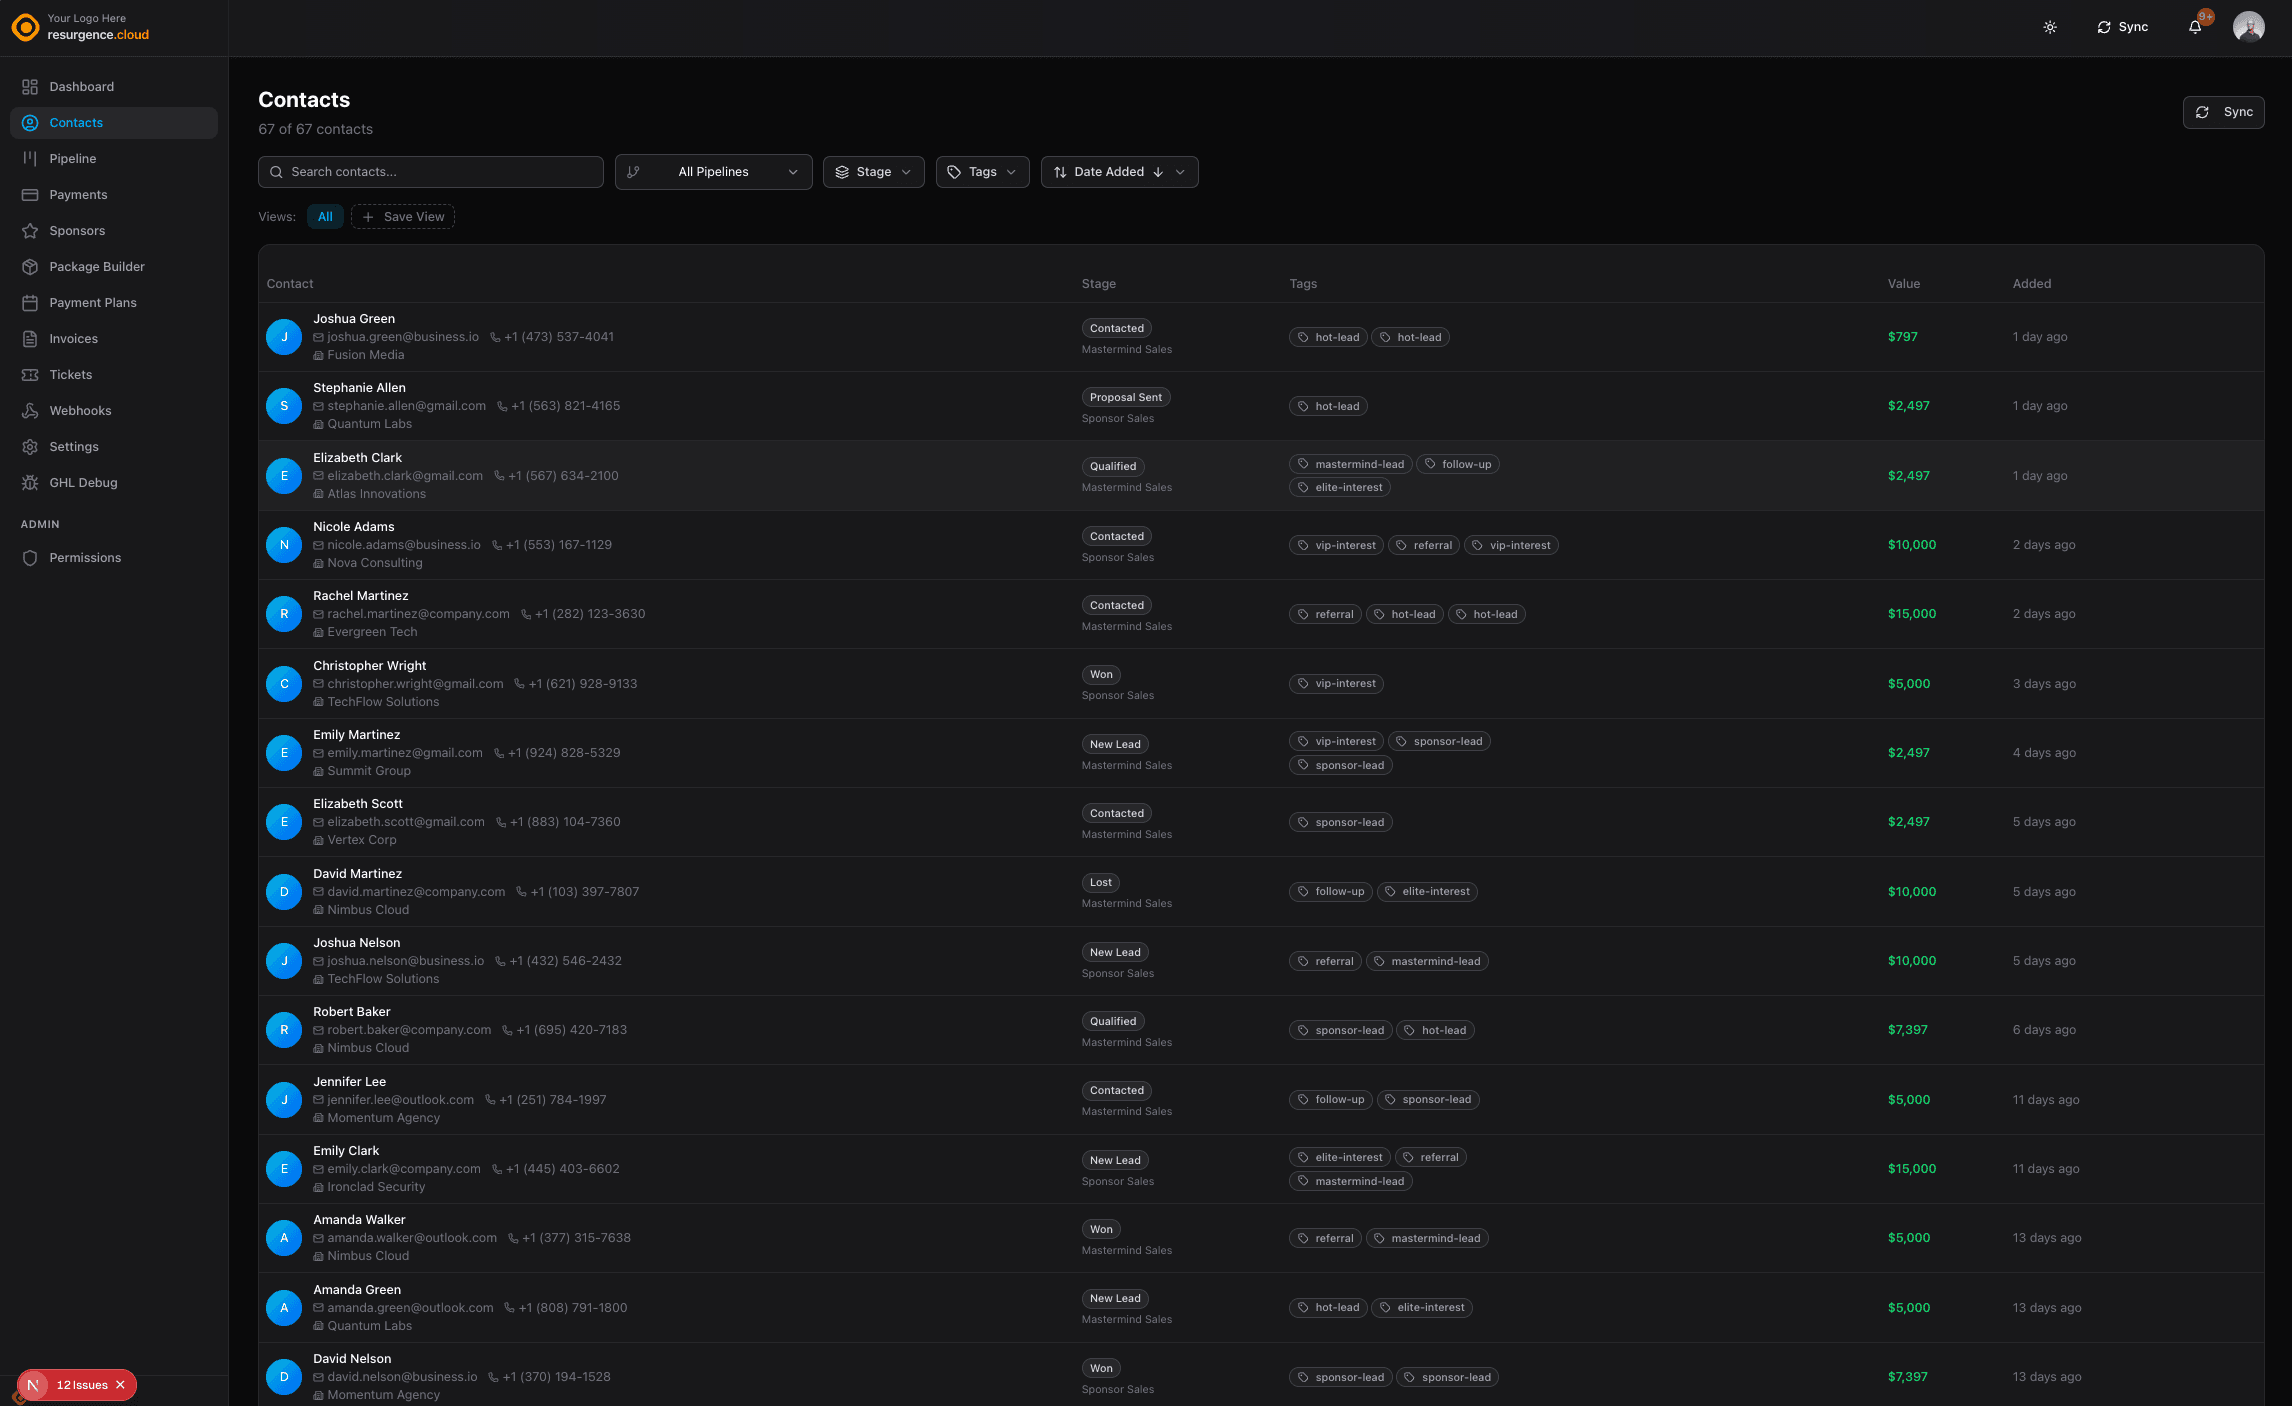The height and width of the screenshot is (1406, 2292).
Task: Expand the Stage filter dropdown
Action: [873, 172]
